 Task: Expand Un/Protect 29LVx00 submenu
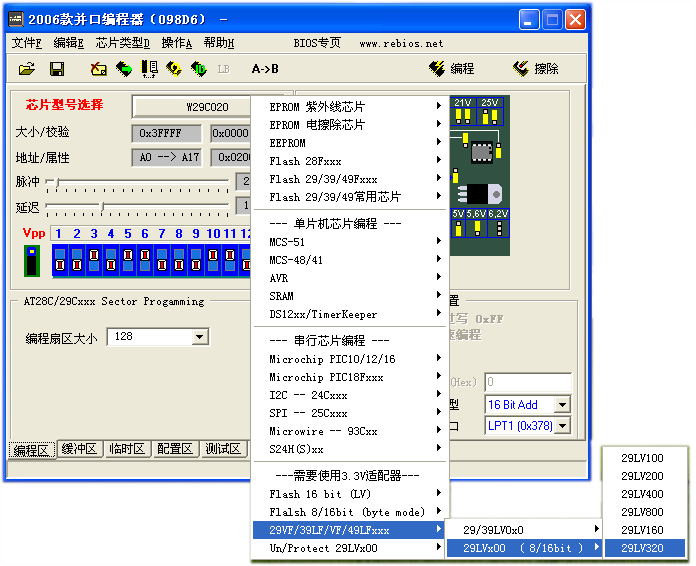[x=351, y=548]
